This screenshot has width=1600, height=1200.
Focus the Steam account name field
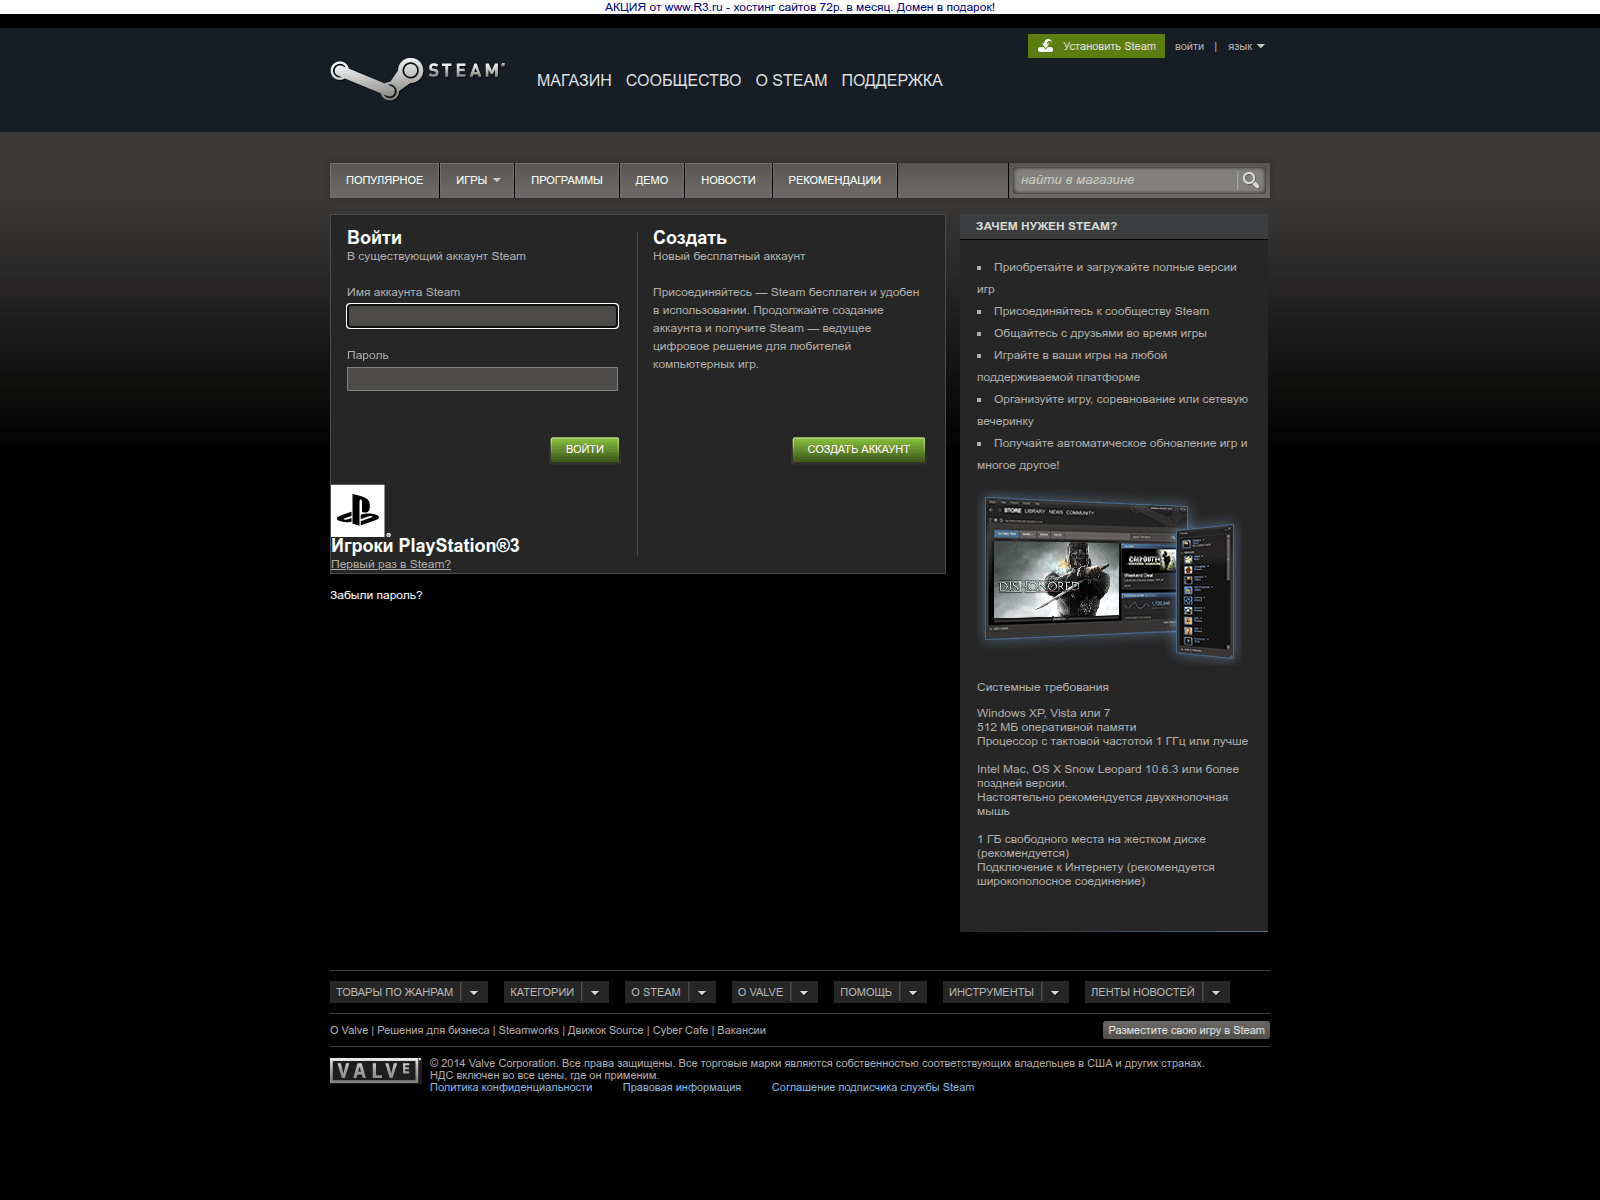pyautogui.click(x=482, y=316)
